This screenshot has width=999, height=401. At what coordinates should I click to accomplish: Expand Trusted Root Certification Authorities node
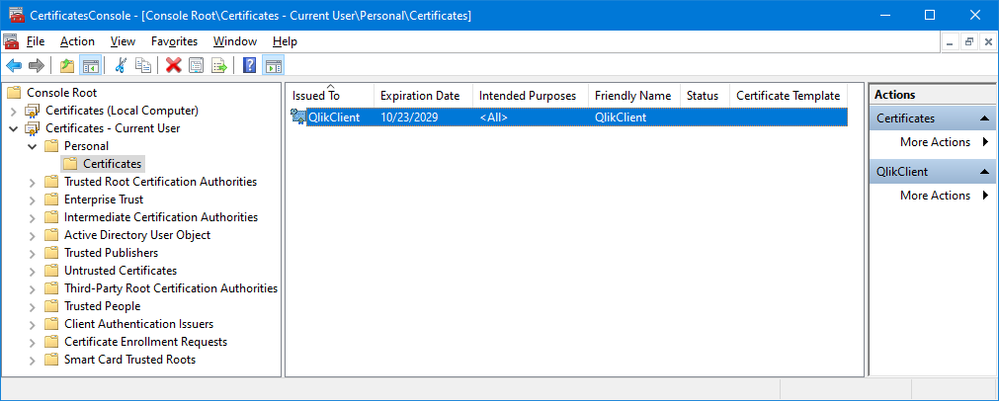coord(33,182)
